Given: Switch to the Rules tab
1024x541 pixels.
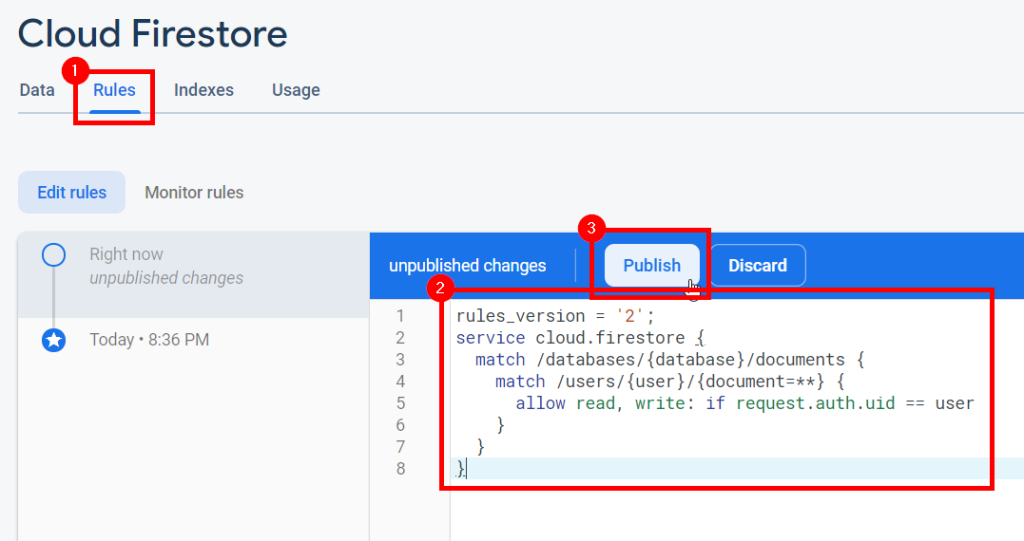Looking at the screenshot, I should click(114, 90).
